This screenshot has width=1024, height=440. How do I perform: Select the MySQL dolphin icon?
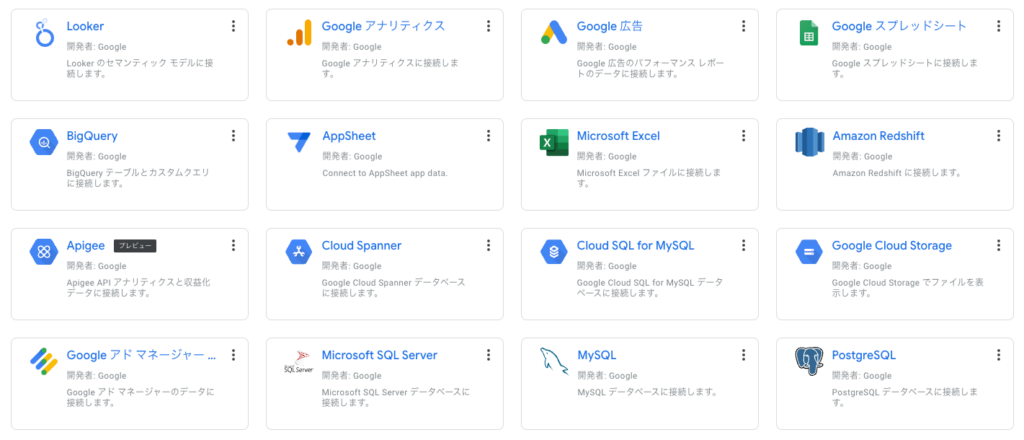pos(554,361)
